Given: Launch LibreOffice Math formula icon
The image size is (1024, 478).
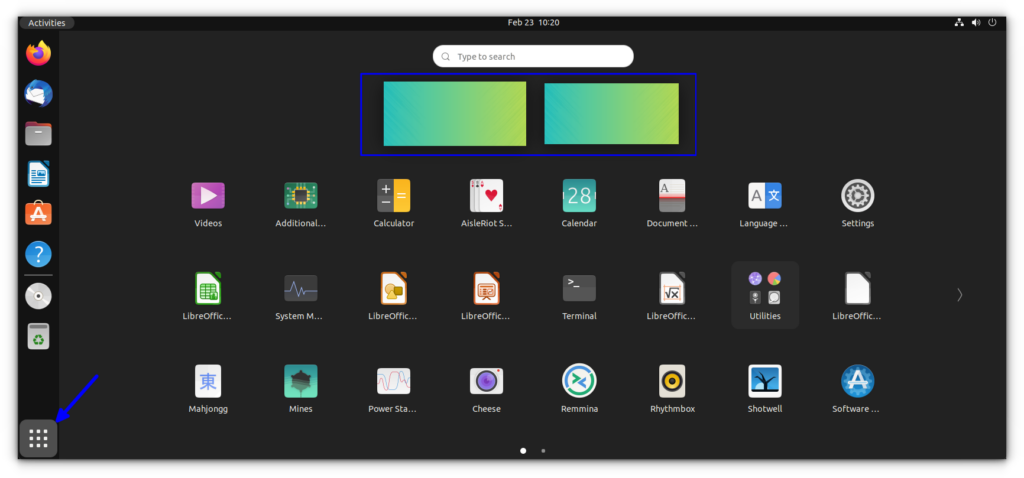Looking at the screenshot, I should 672,289.
